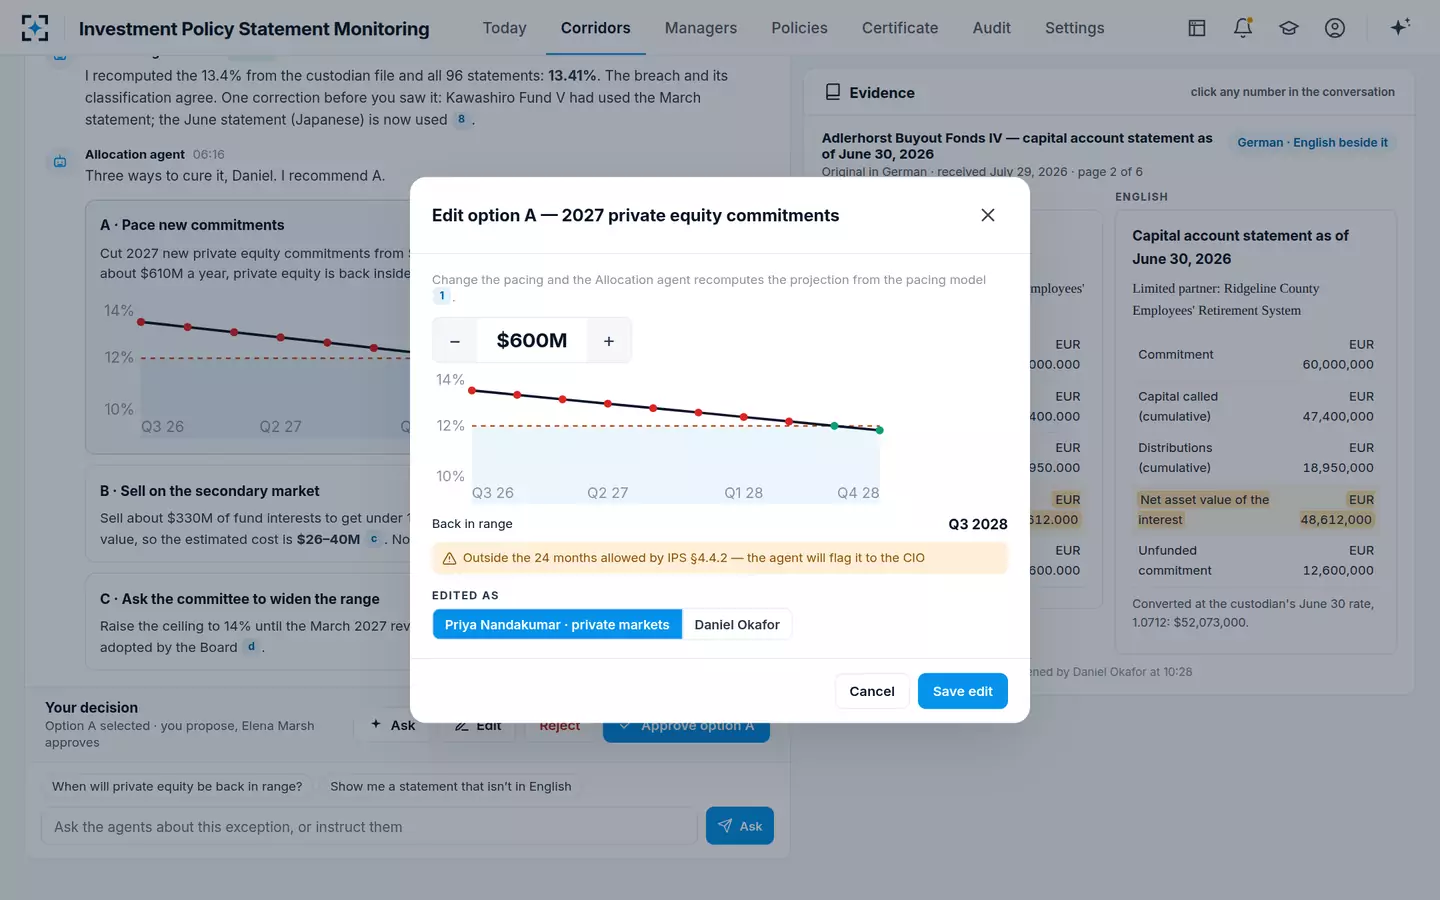The width and height of the screenshot is (1440, 900).
Task: Click the 'Q3 2028' back-in-range value
Action: (x=978, y=524)
